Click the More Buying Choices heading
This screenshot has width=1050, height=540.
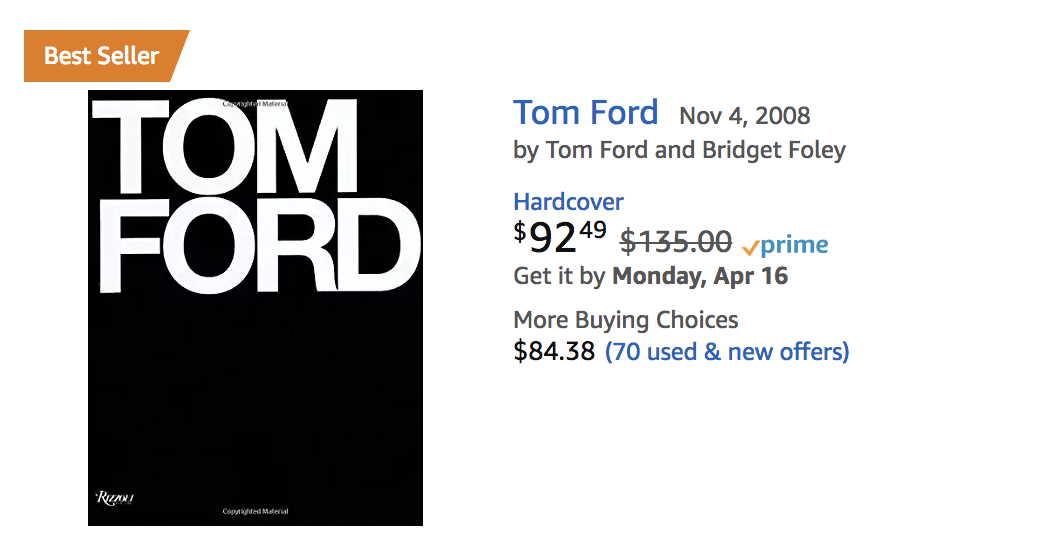(625, 320)
